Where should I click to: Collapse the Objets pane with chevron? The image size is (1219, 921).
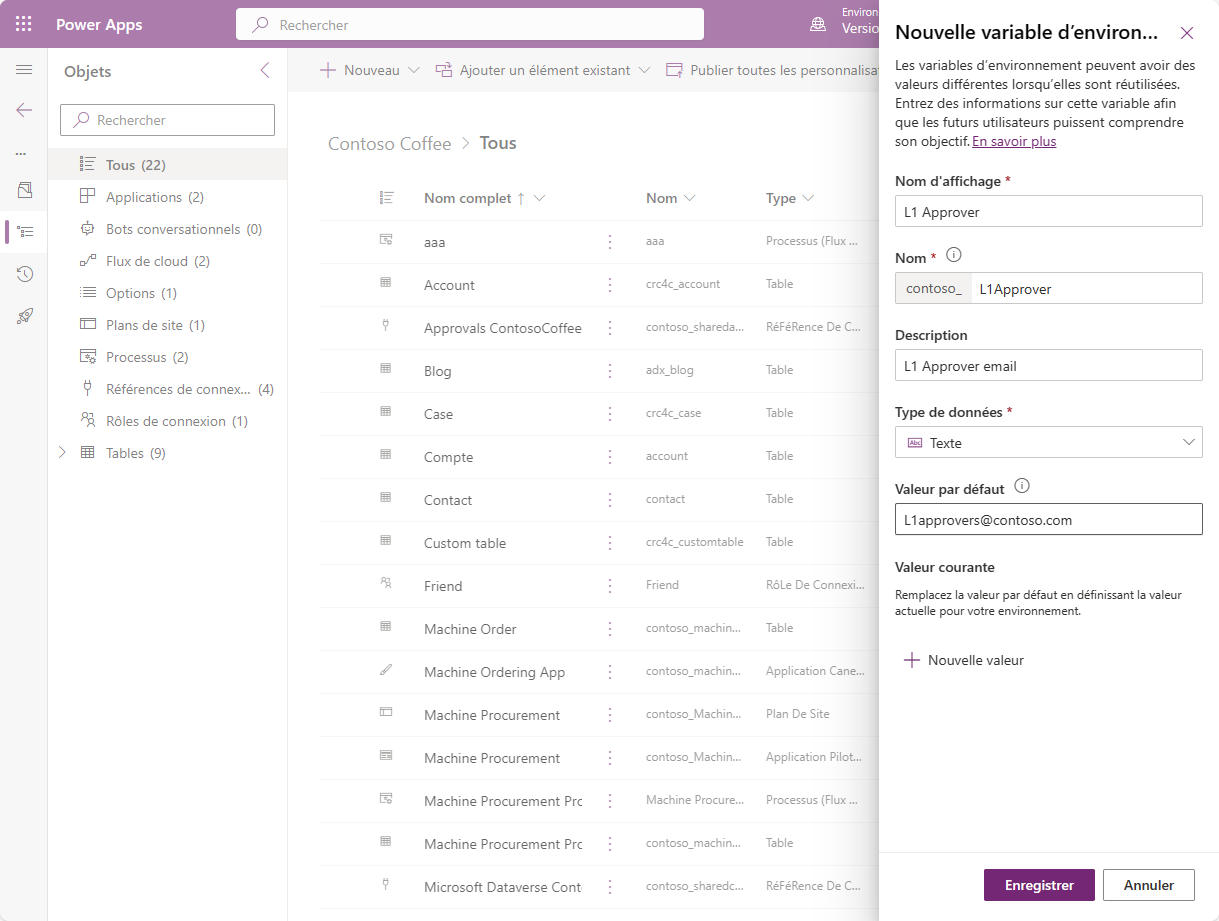(x=265, y=70)
